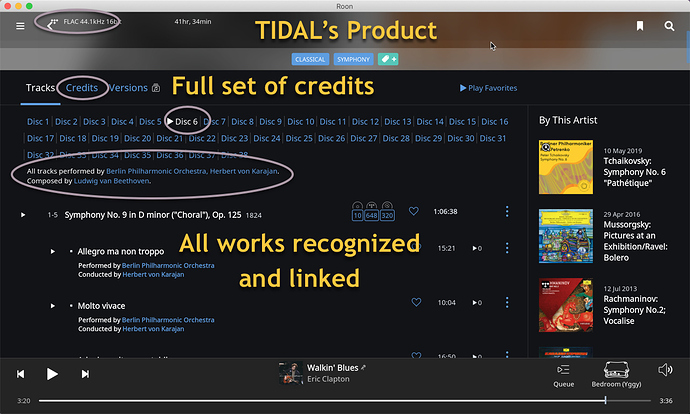
Task: Switch to the Tracks tab
Action: coord(40,88)
